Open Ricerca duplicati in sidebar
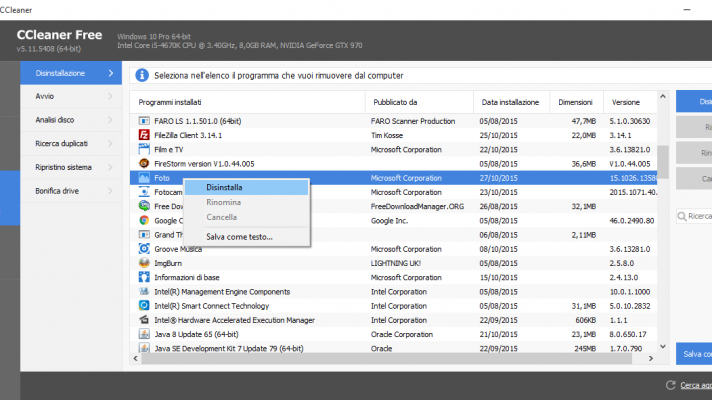Screen dimensions: 712x400 pyautogui.click(x=70, y=143)
